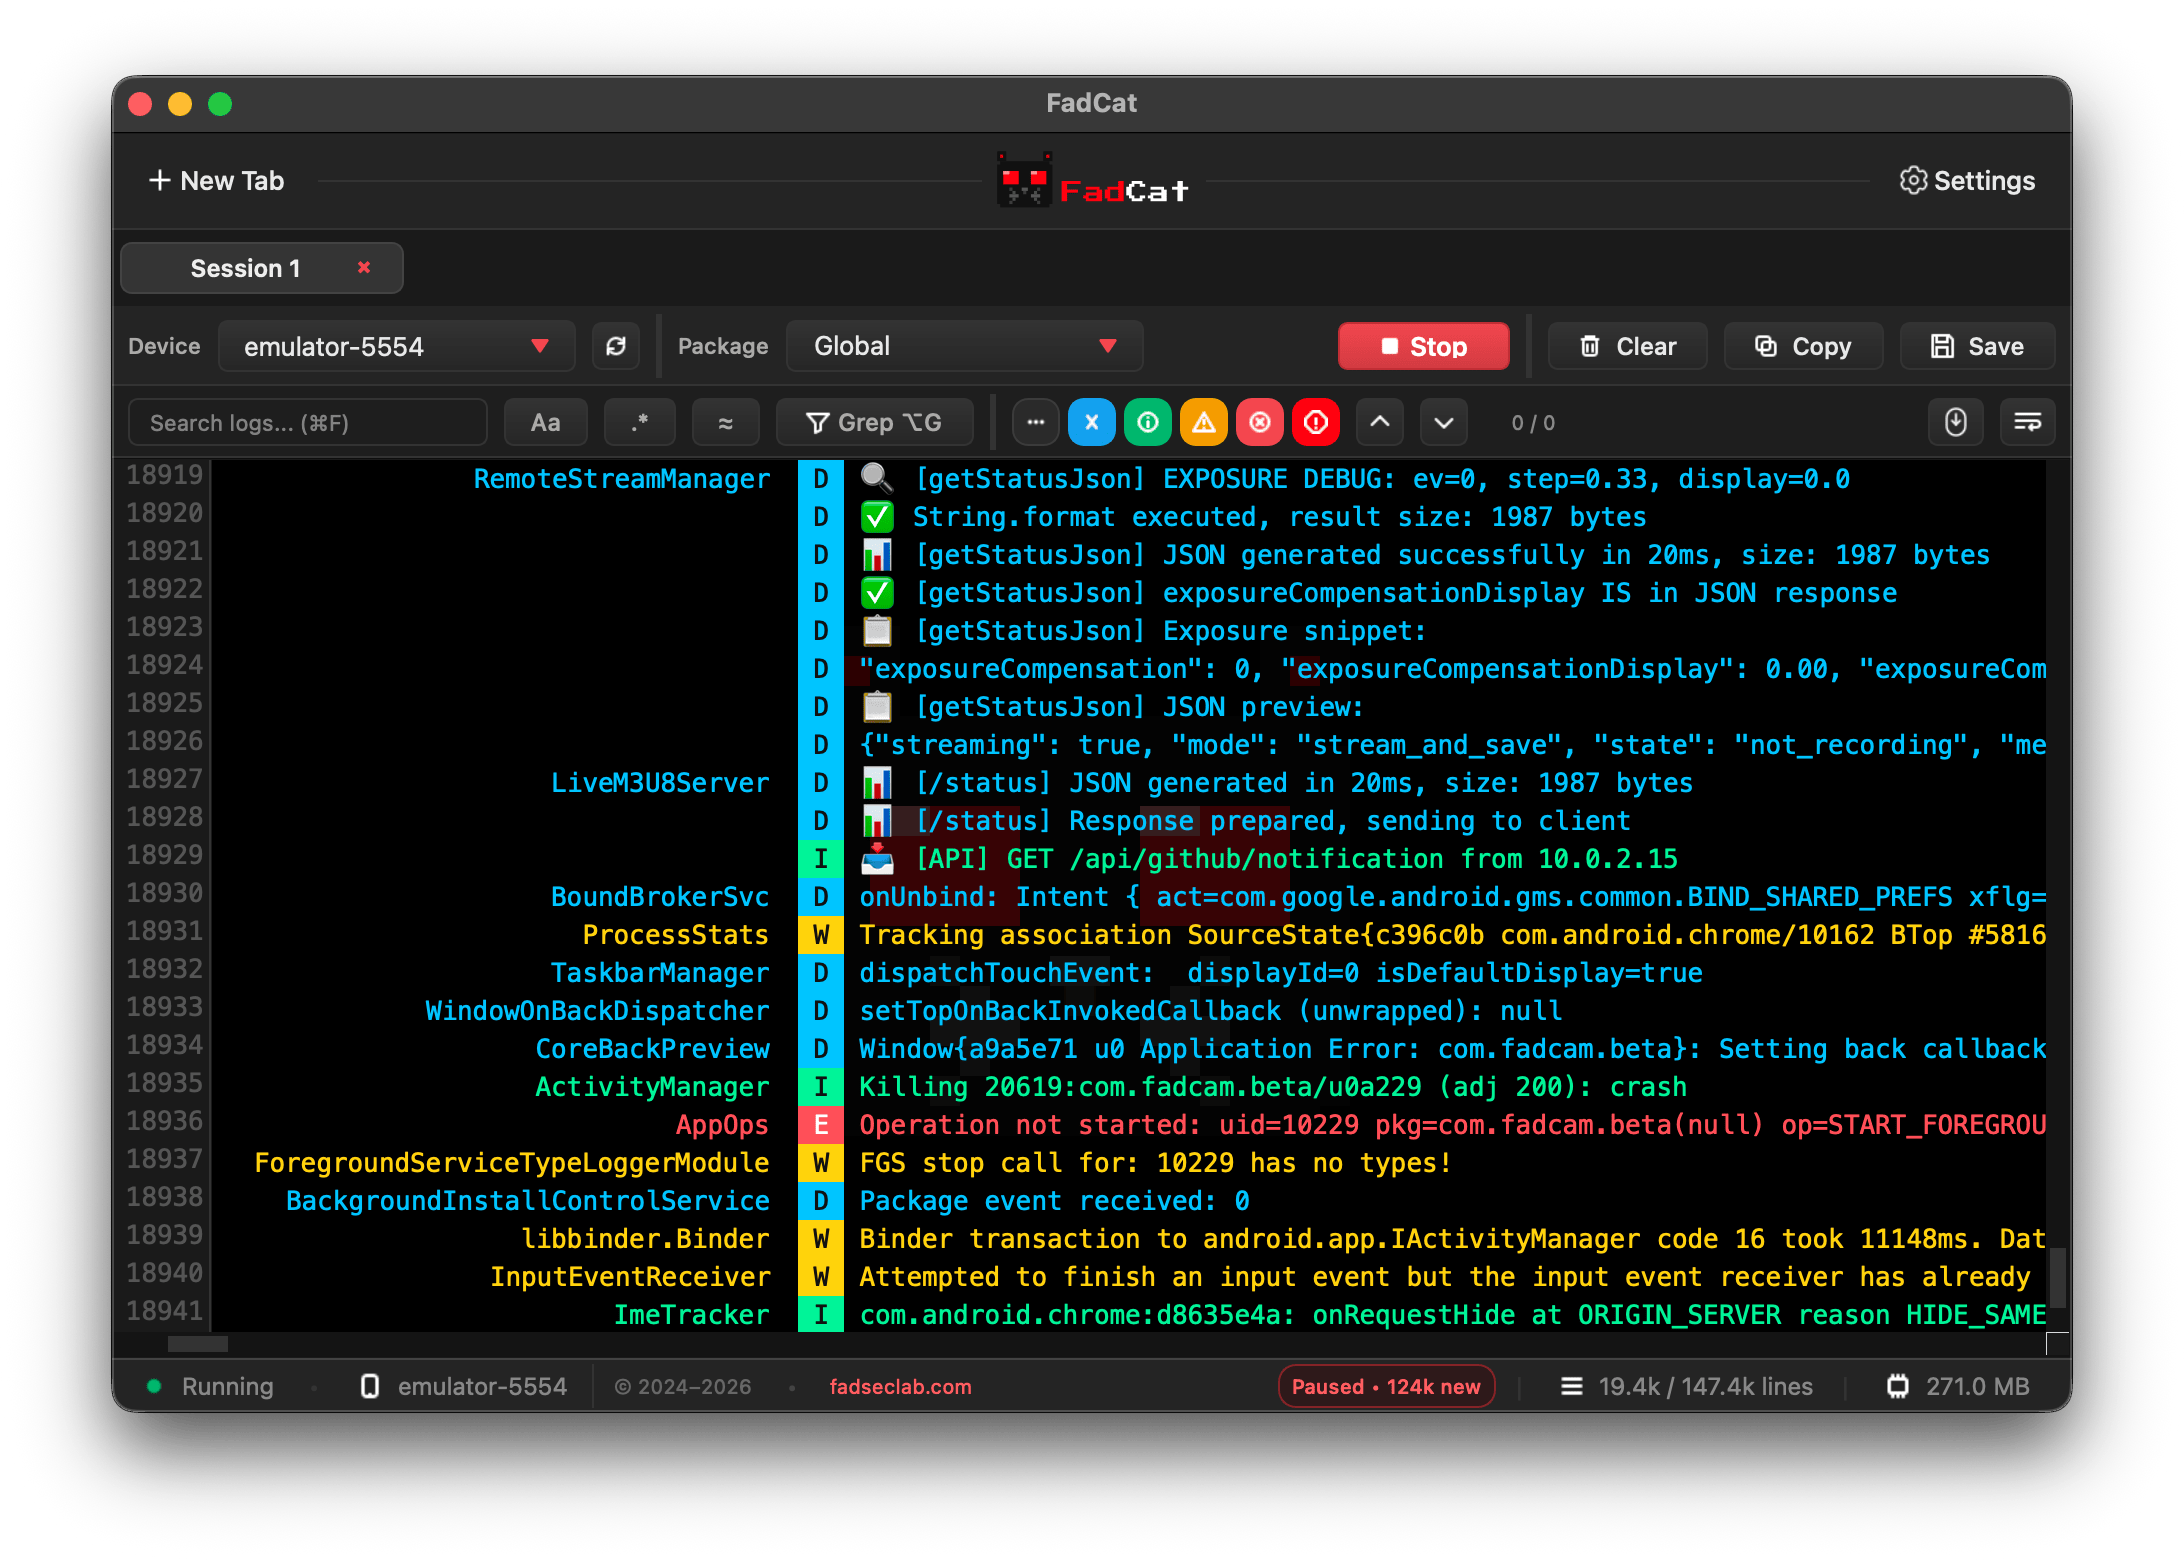
Task: Click the checkmark emoji on the String.format line
Action: click(x=877, y=516)
